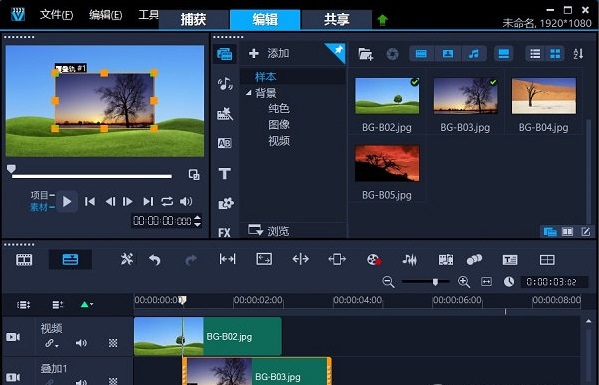Switch preview mode to 素材

tap(39, 207)
